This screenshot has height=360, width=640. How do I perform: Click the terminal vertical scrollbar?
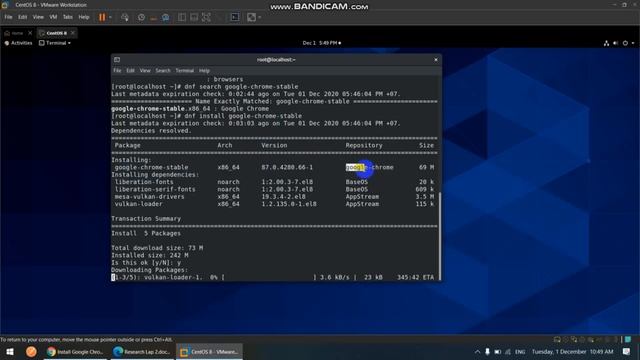point(440,236)
